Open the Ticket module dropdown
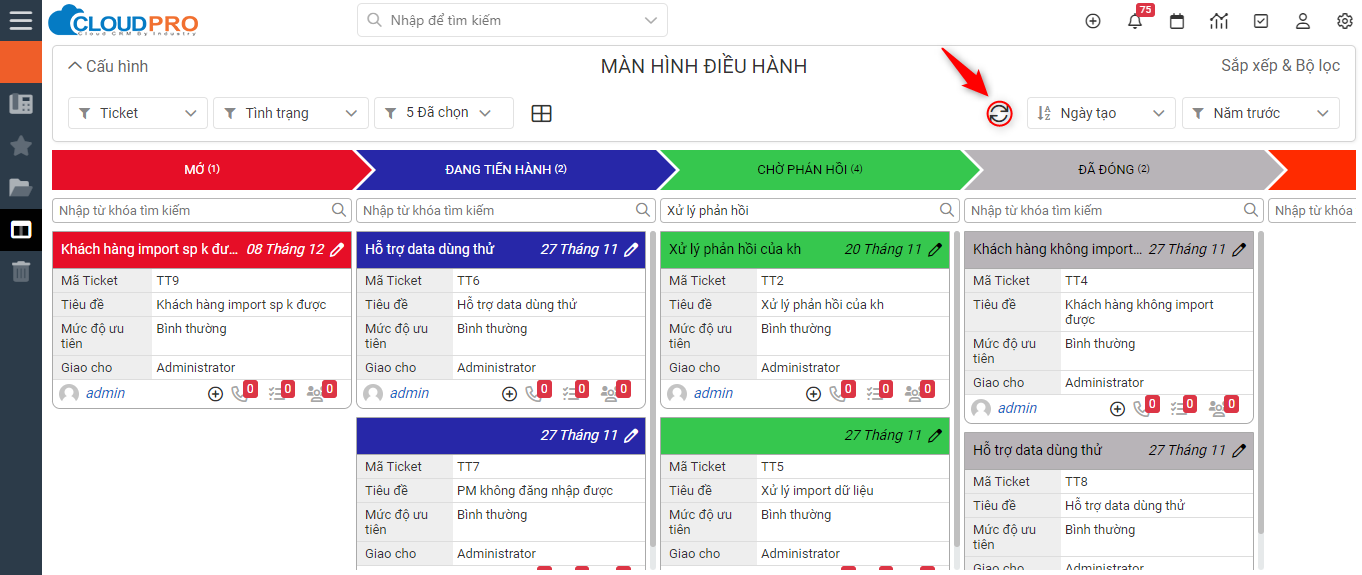 click(138, 113)
